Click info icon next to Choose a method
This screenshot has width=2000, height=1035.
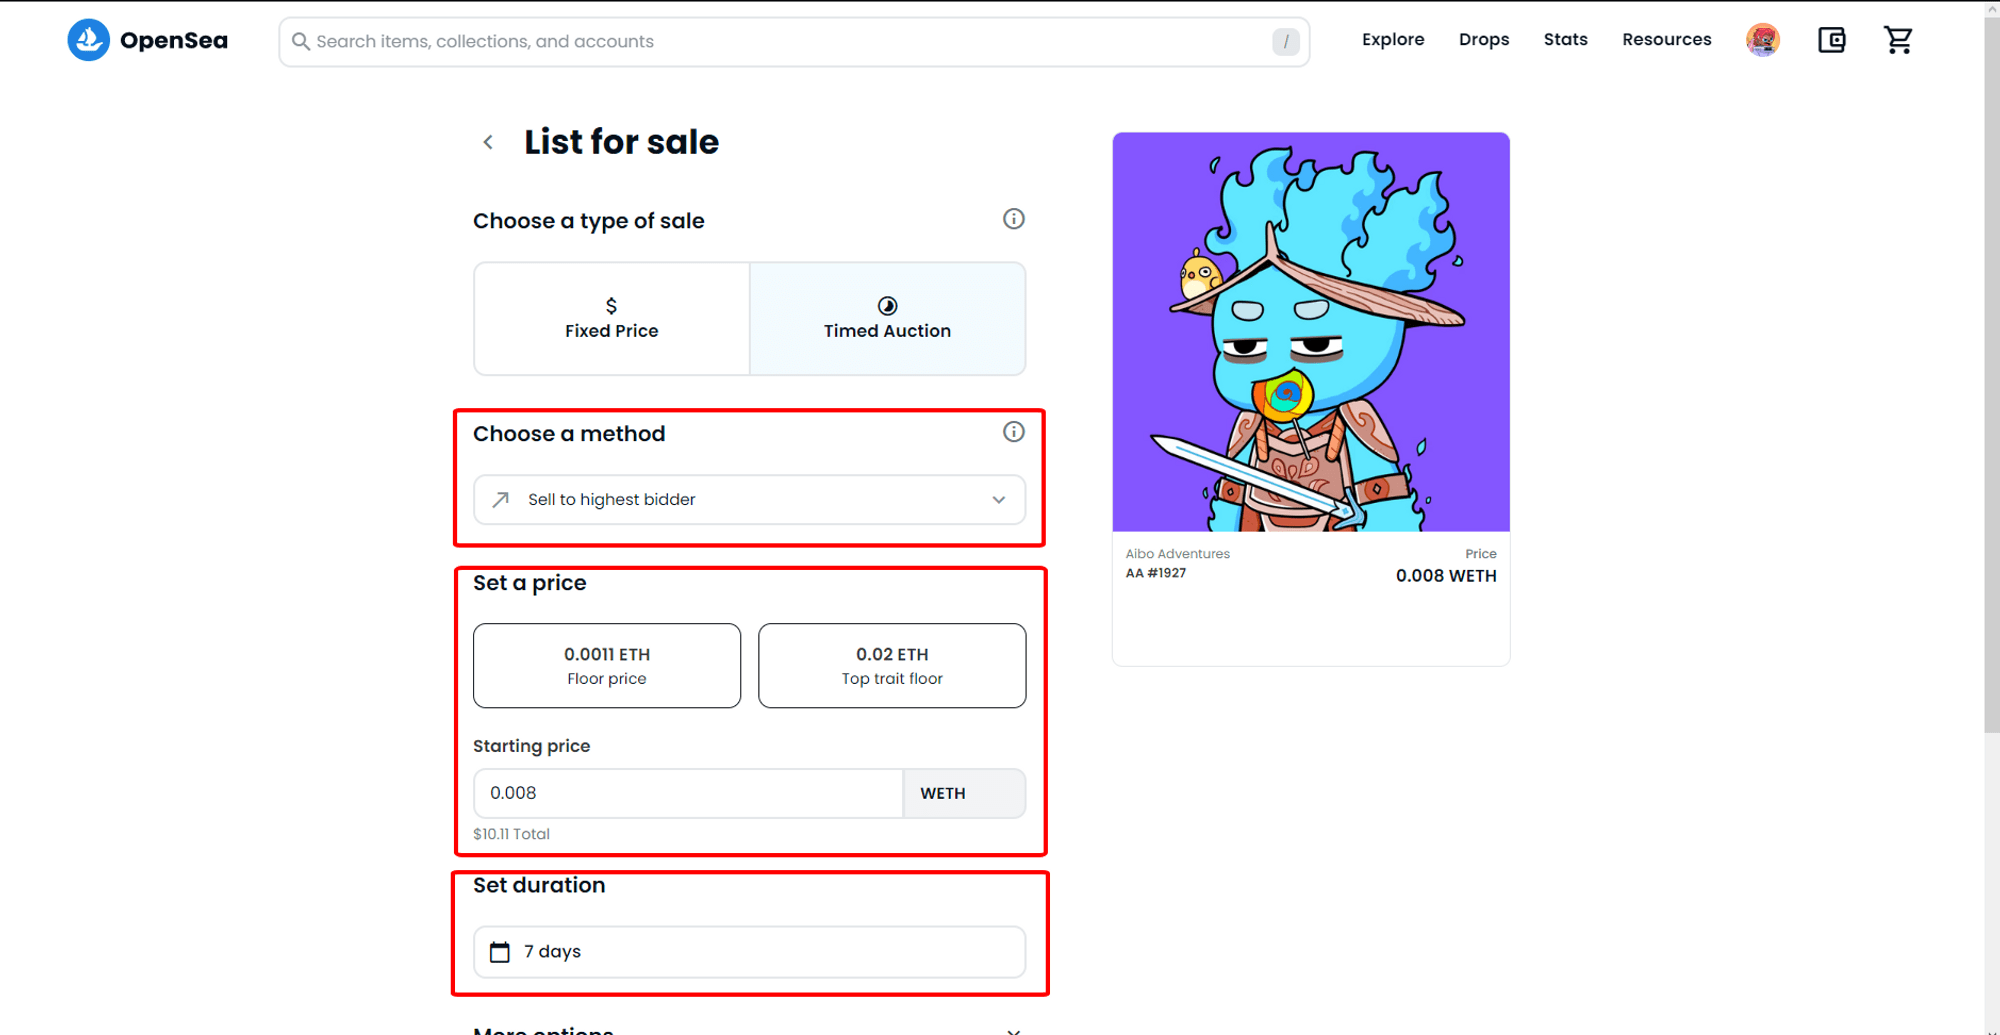(1013, 432)
